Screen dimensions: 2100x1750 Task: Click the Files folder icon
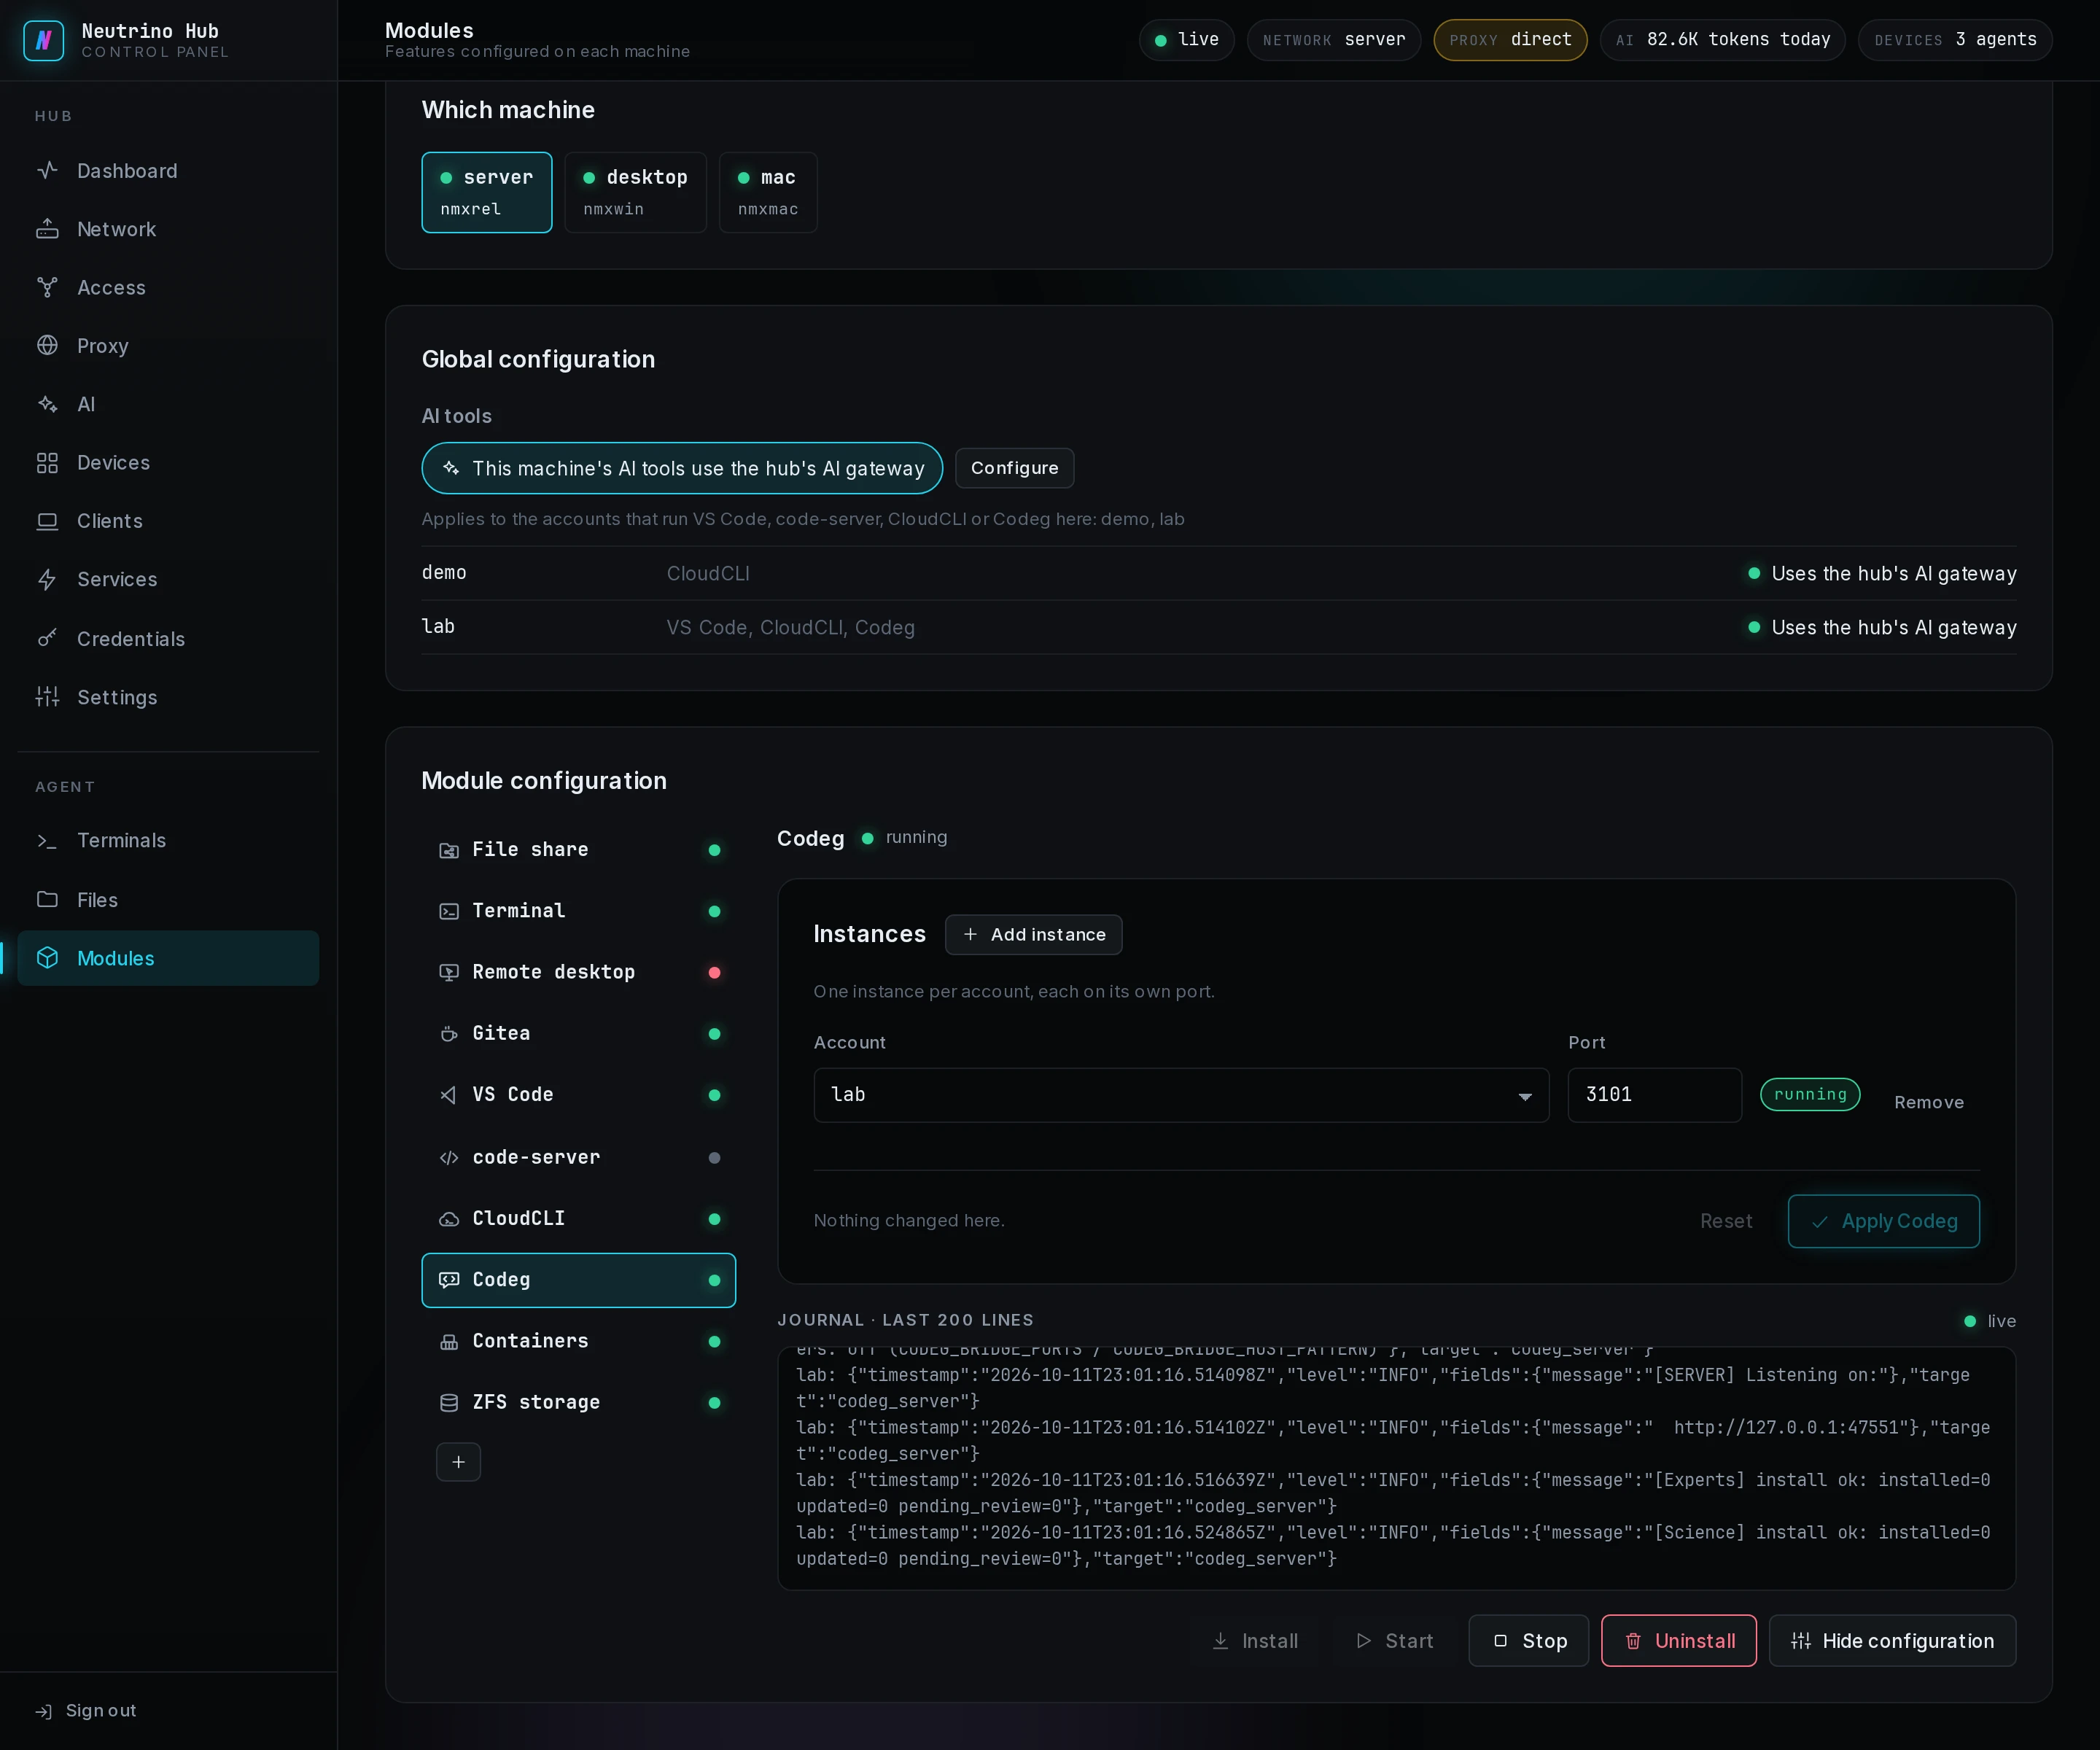point(47,899)
